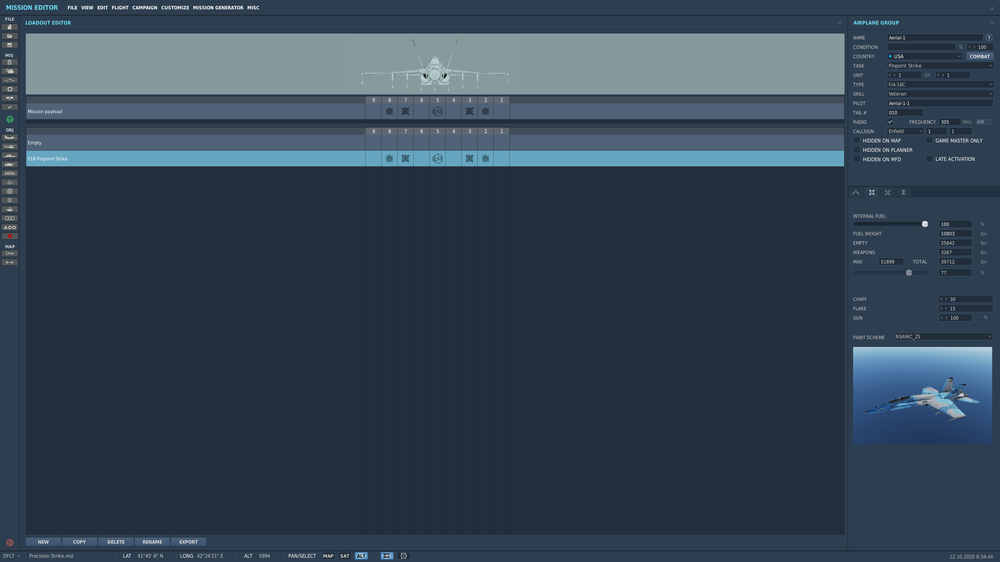The width and height of the screenshot is (1000, 562).
Task: Open the route tab icon in Airplane Group
Action: point(856,192)
